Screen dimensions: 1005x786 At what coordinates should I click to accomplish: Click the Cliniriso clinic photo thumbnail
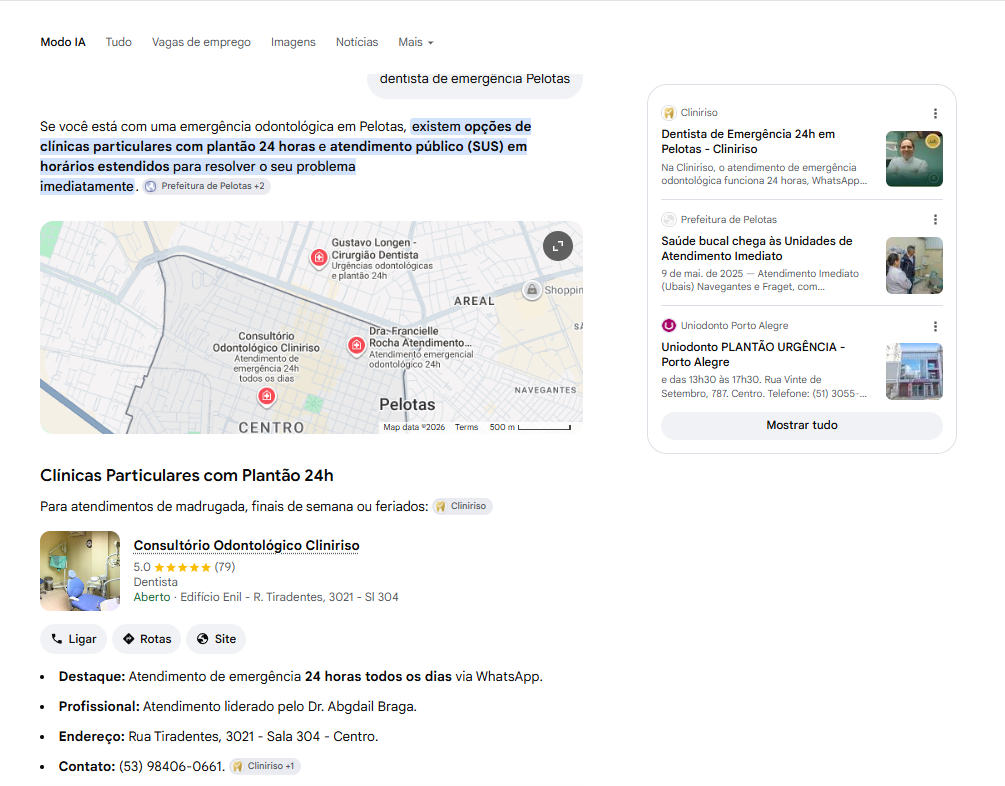point(80,571)
